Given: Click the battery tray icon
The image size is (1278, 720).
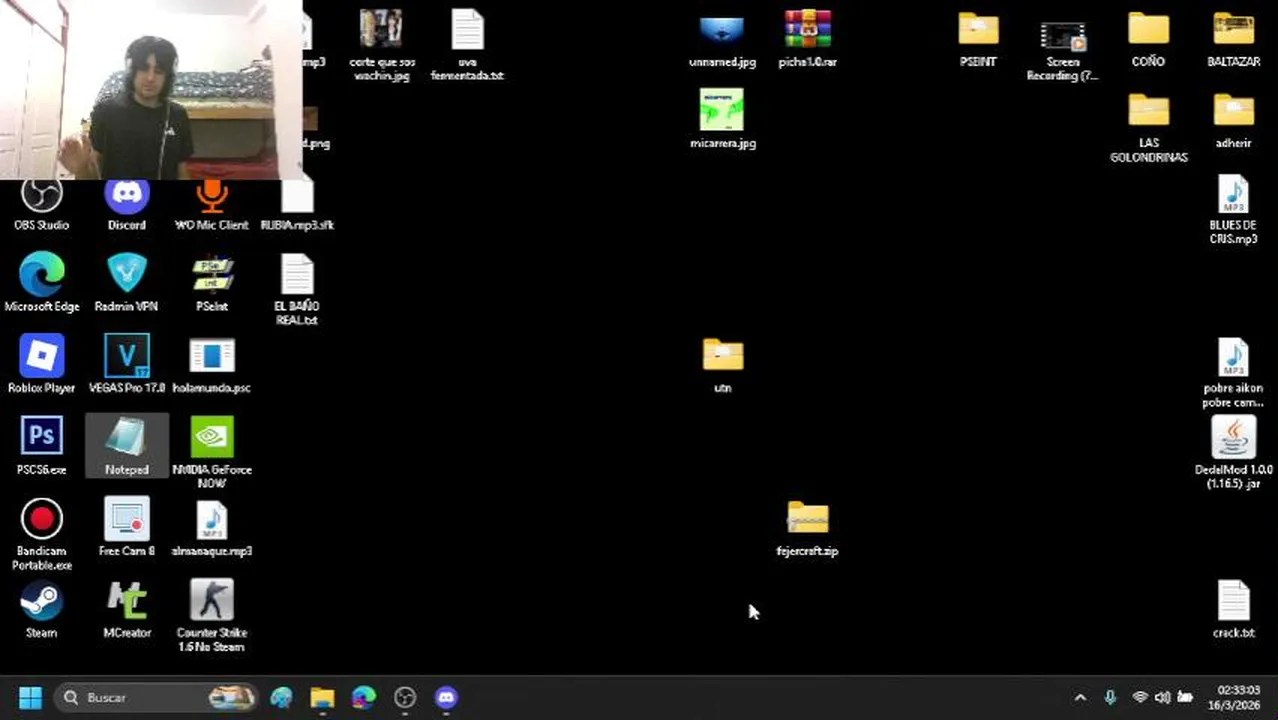Looking at the screenshot, I should [1185, 697].
